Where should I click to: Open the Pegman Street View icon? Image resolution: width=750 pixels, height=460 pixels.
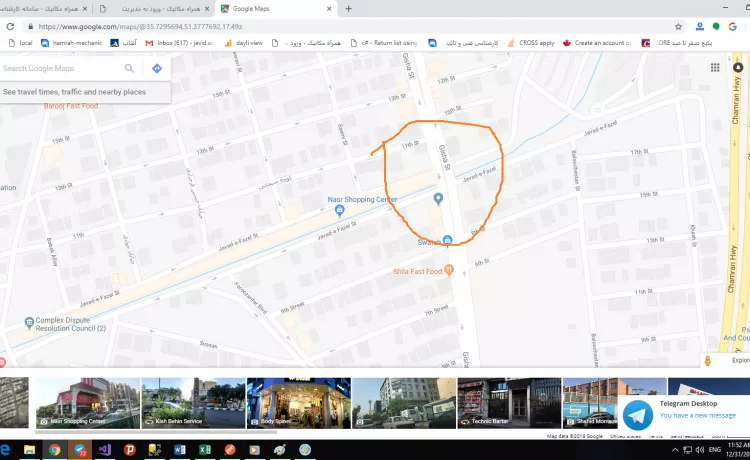click(x=708, y=361)
